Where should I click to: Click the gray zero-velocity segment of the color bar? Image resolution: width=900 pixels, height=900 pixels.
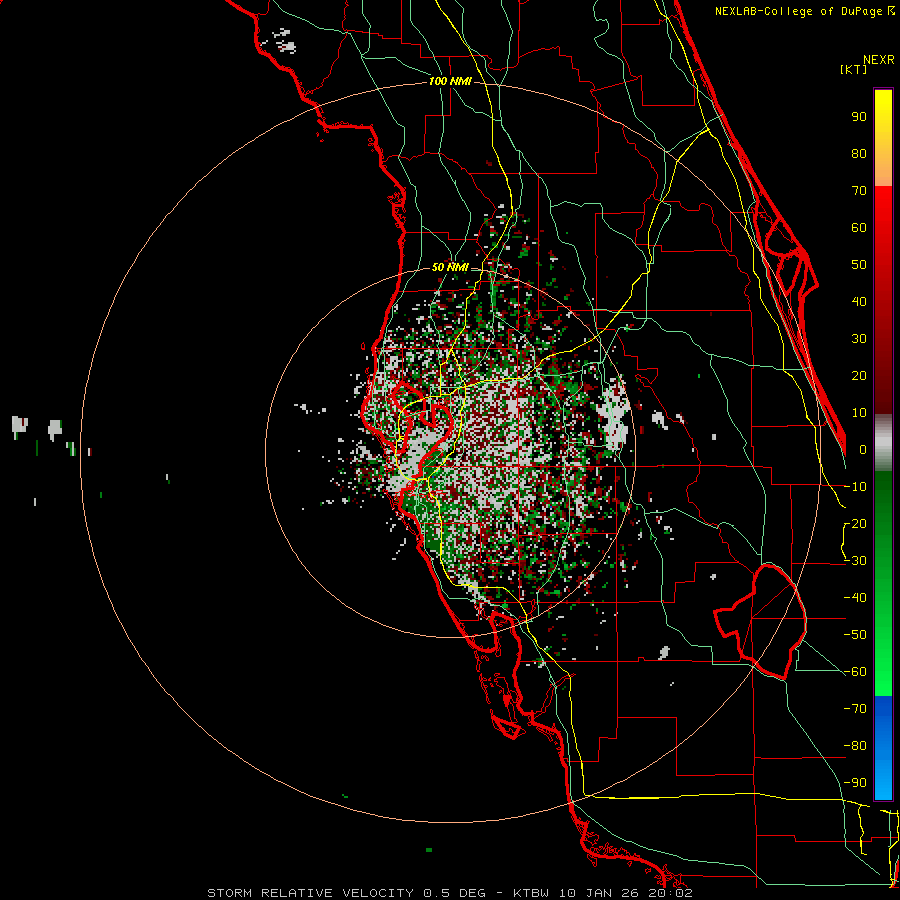pos(883,443)
